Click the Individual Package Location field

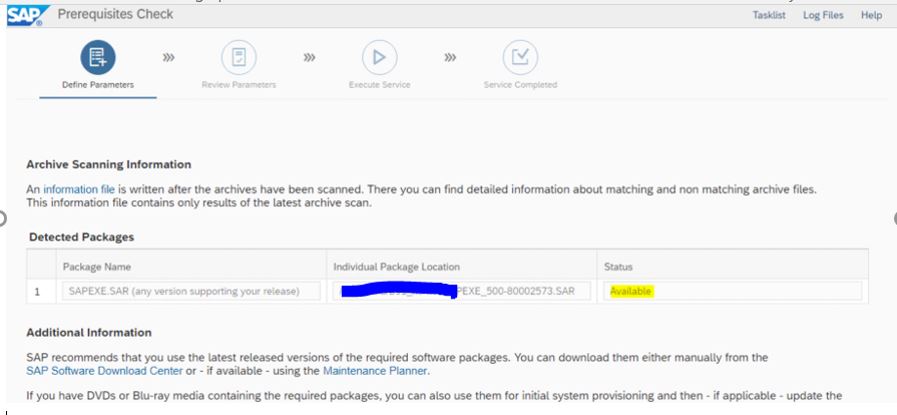[x=462, y=291]
